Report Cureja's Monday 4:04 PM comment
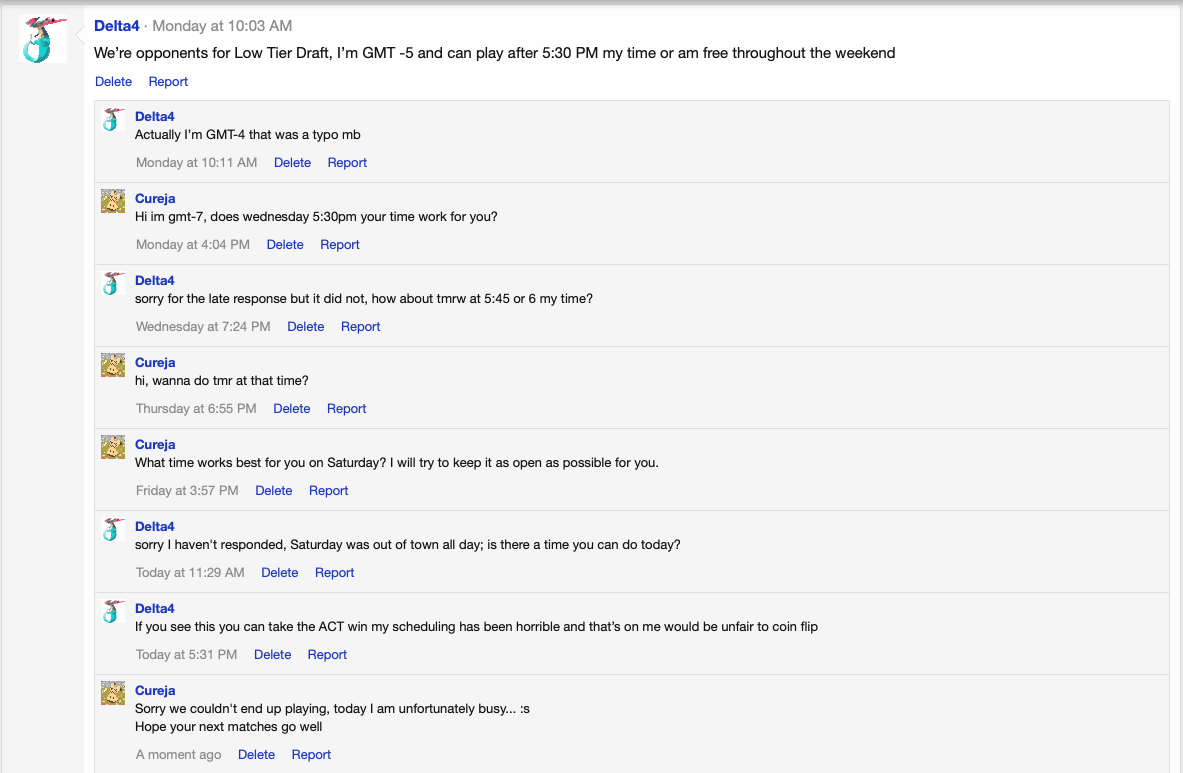The width and height of the screenshot is (1183, 773). coord(340,245)
